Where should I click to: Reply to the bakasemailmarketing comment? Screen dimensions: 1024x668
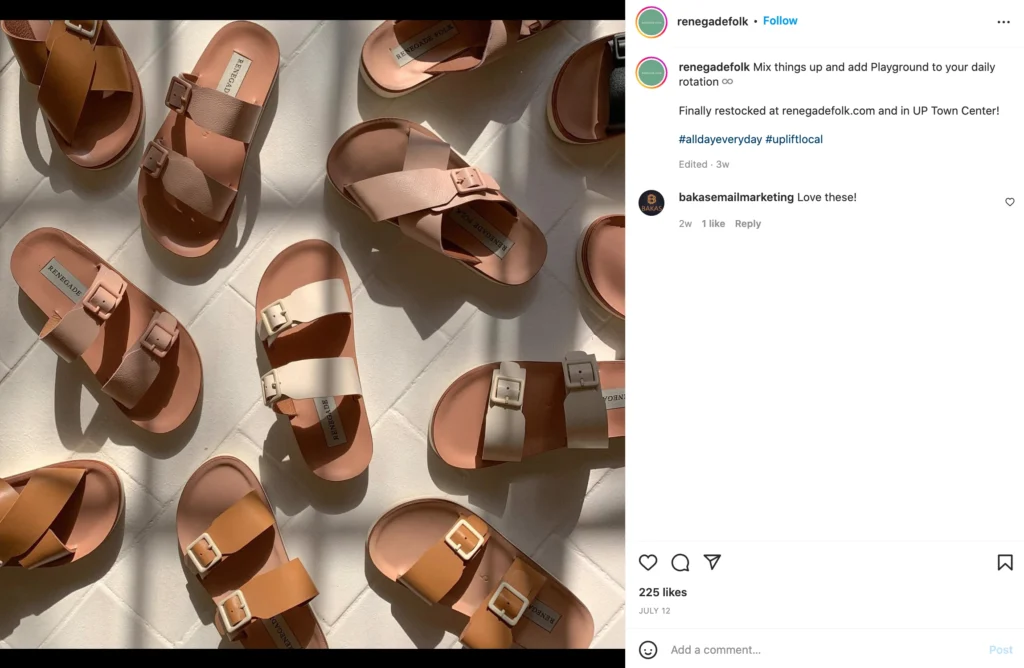tap(747, 224)
